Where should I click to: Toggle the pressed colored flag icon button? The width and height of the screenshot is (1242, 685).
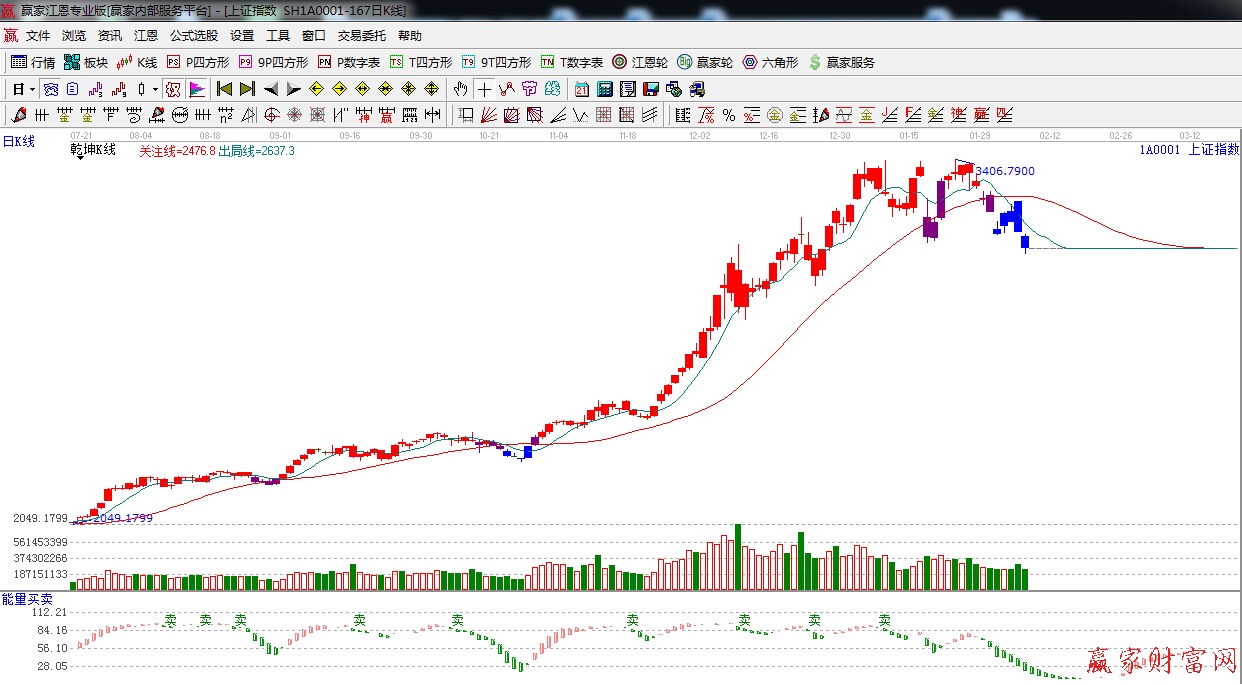point(196,89)
